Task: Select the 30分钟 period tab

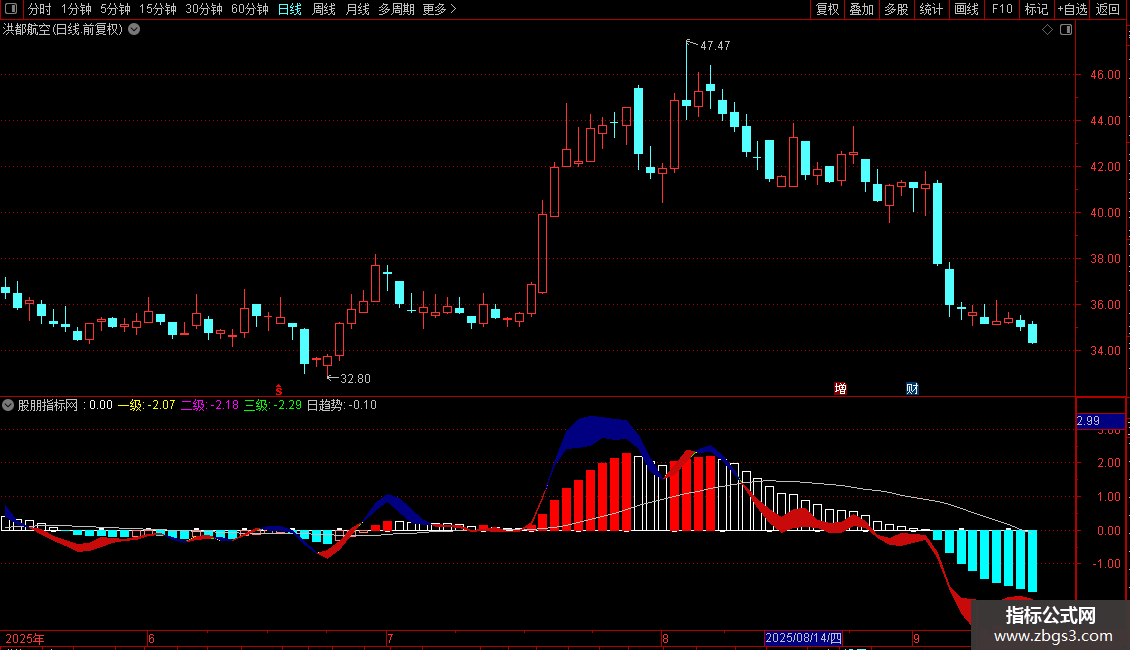Action: click(203, 9)
